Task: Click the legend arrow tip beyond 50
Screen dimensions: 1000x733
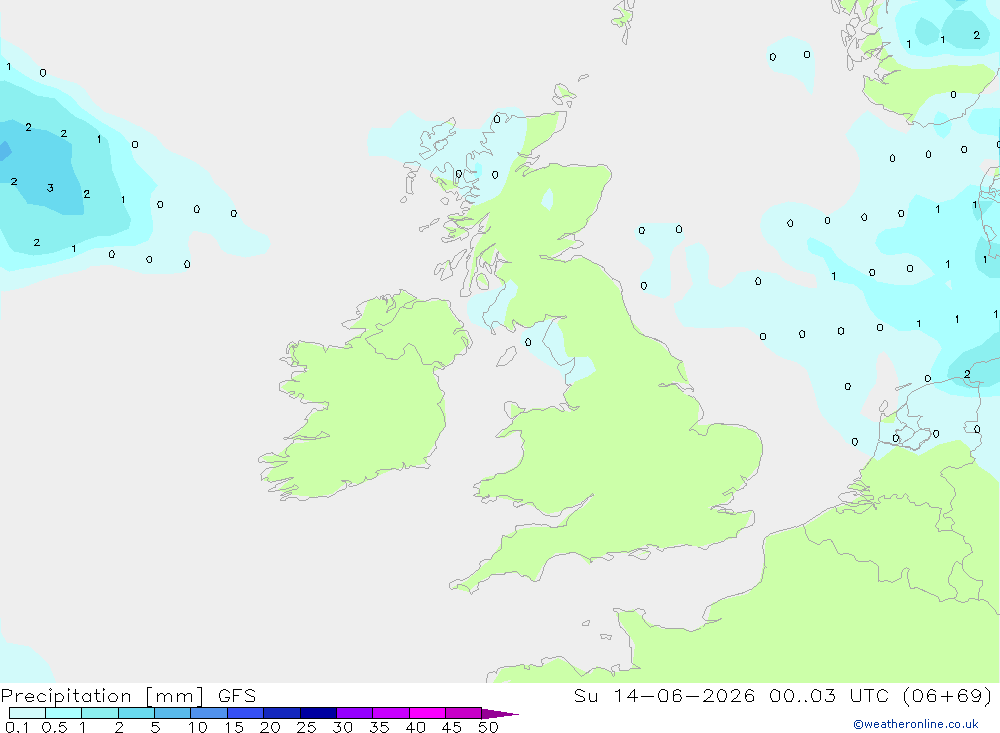Action: [x=501, y=714]
